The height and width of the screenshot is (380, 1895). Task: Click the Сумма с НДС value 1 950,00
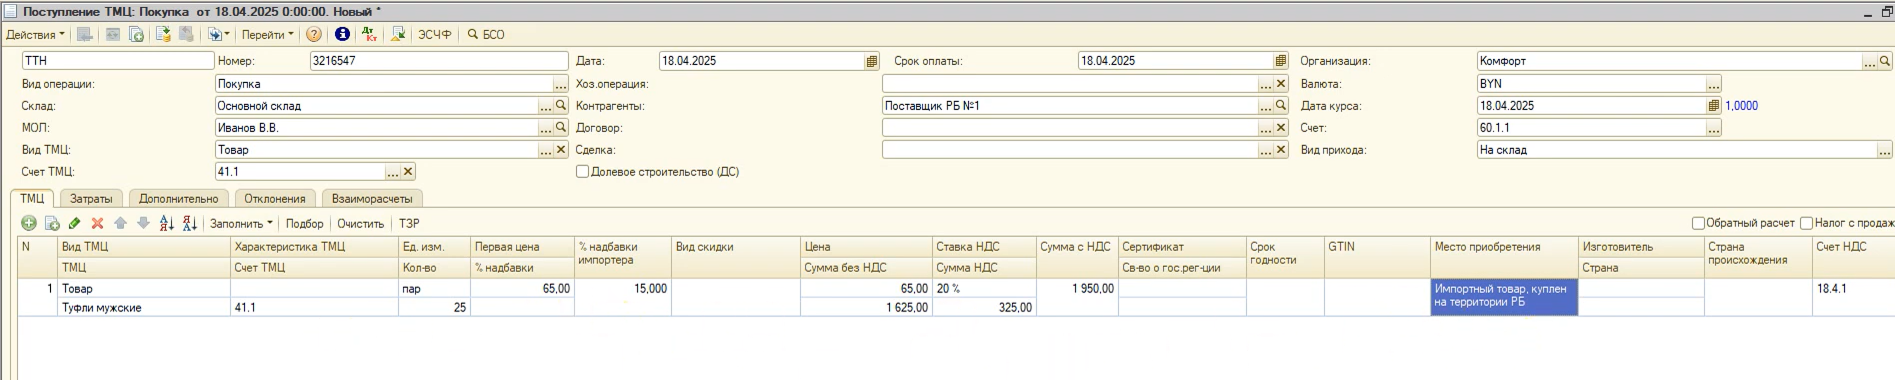point(1077,288)
